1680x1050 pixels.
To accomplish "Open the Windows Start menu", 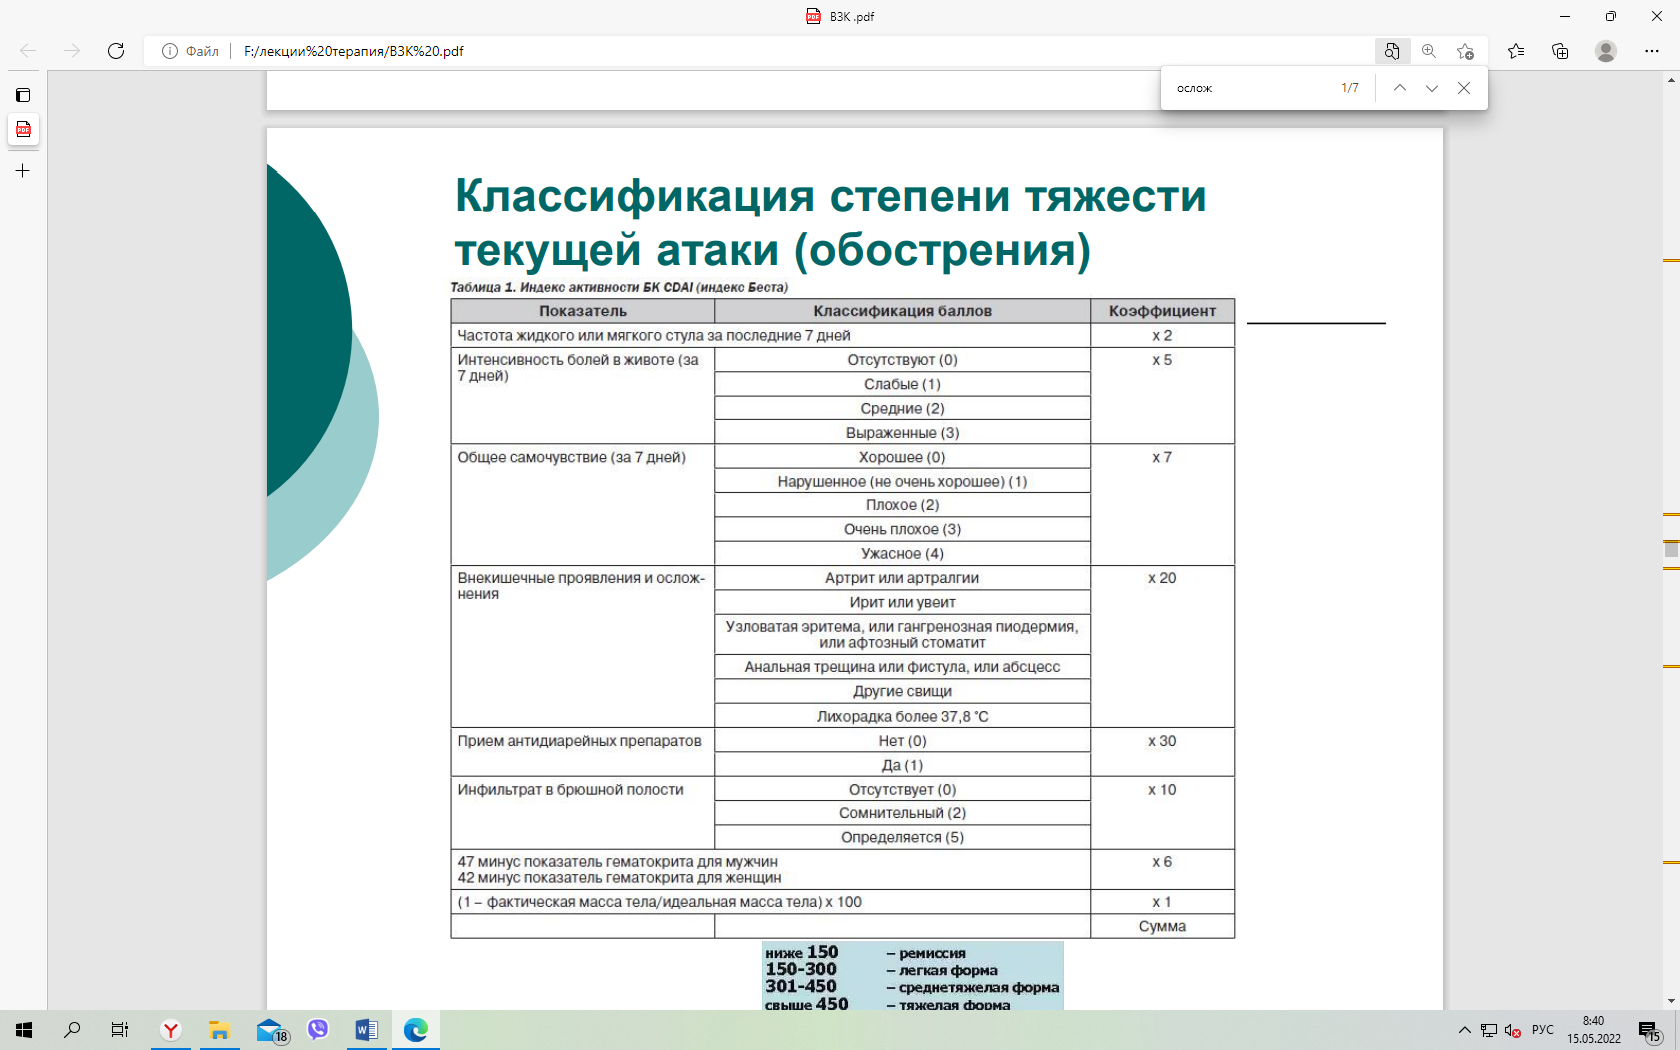I will coord(24,1030).
